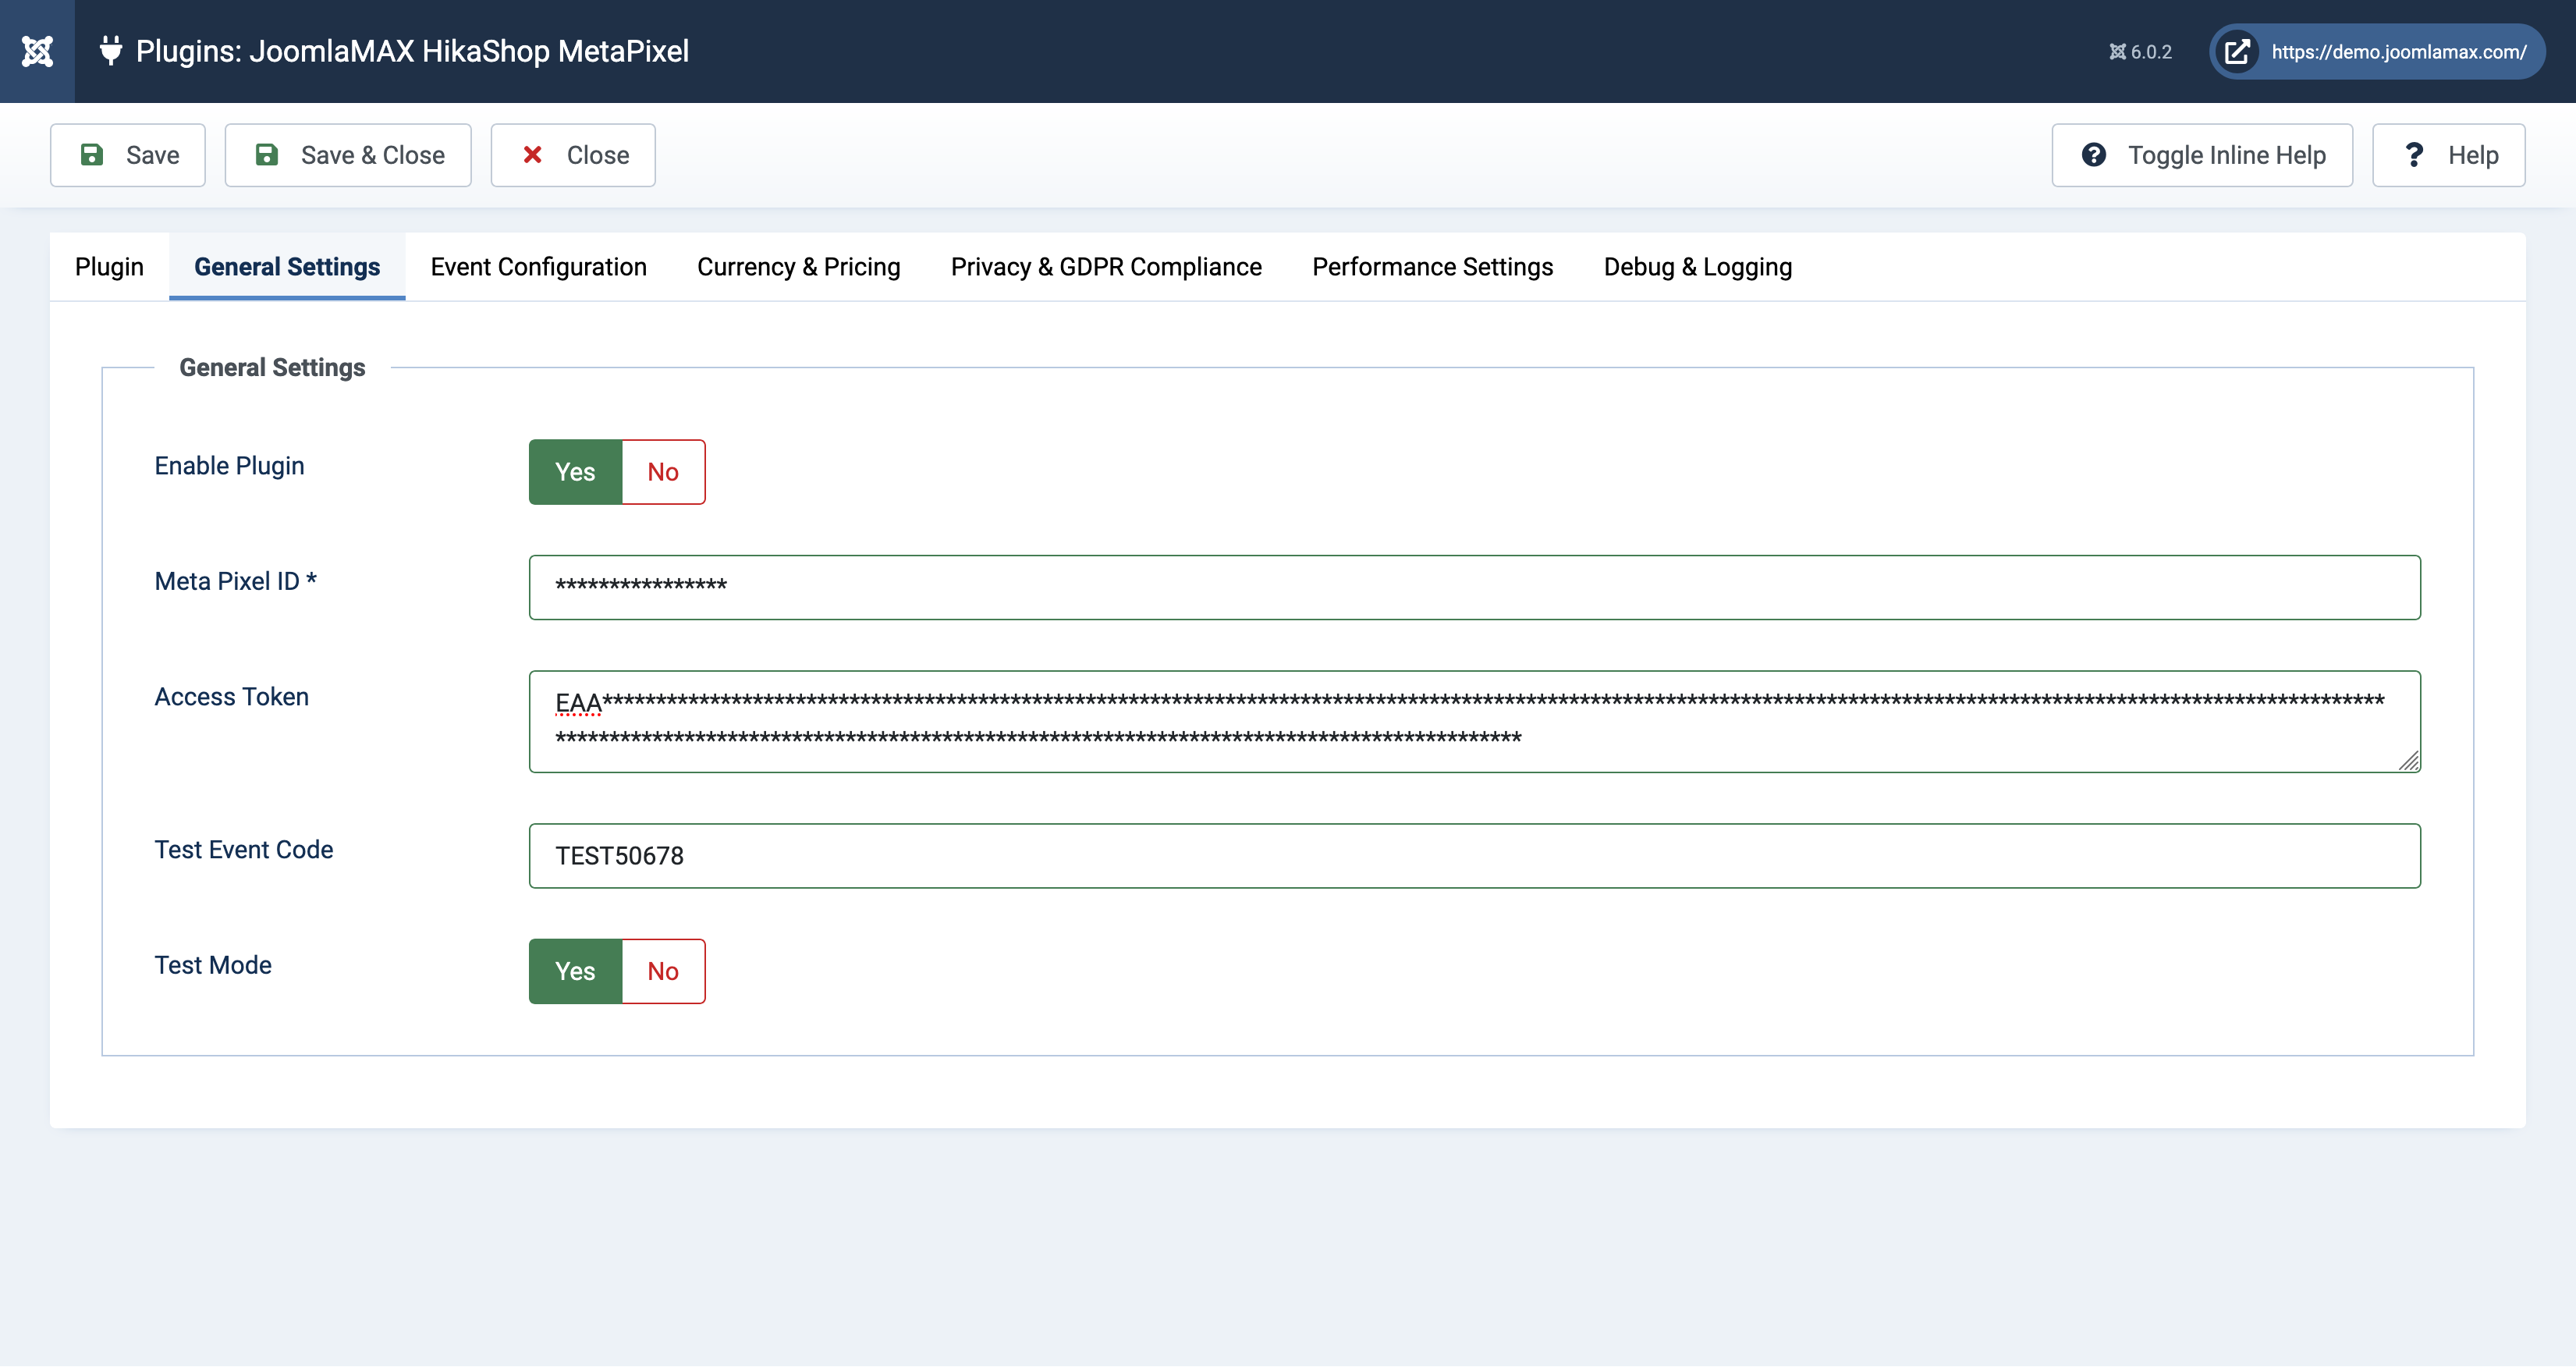The image size is (2576, 1367).
Task: Click the green floppy disk Save icon
Action: 92,155
